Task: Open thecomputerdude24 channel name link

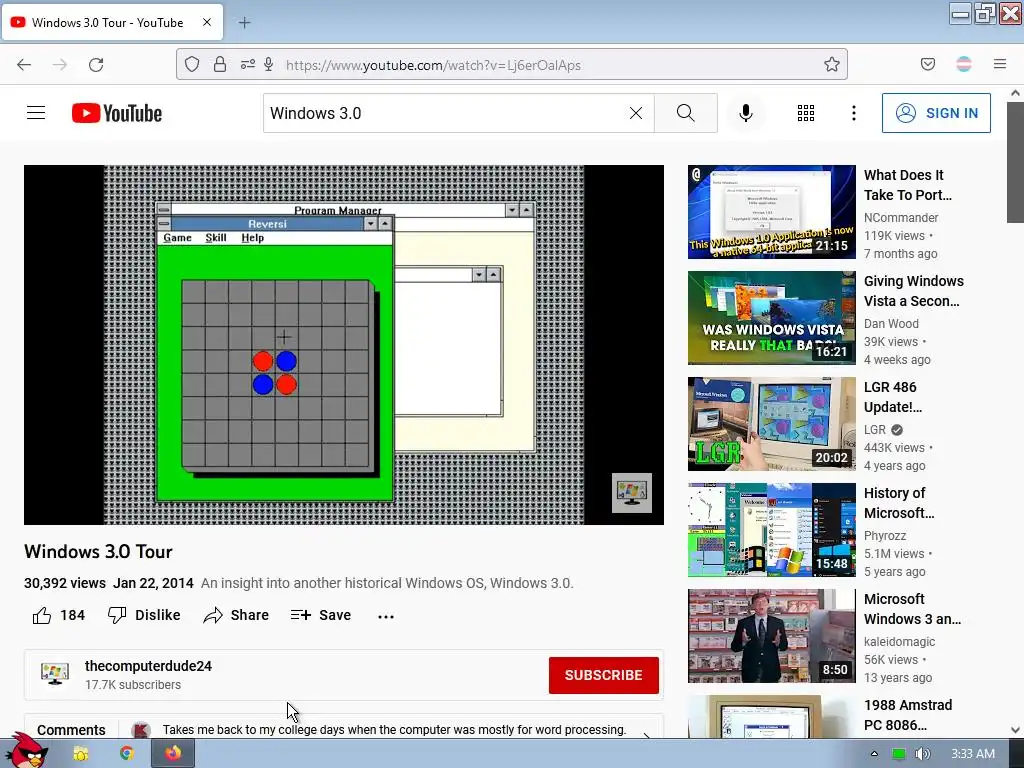Action: coord(148,666)
